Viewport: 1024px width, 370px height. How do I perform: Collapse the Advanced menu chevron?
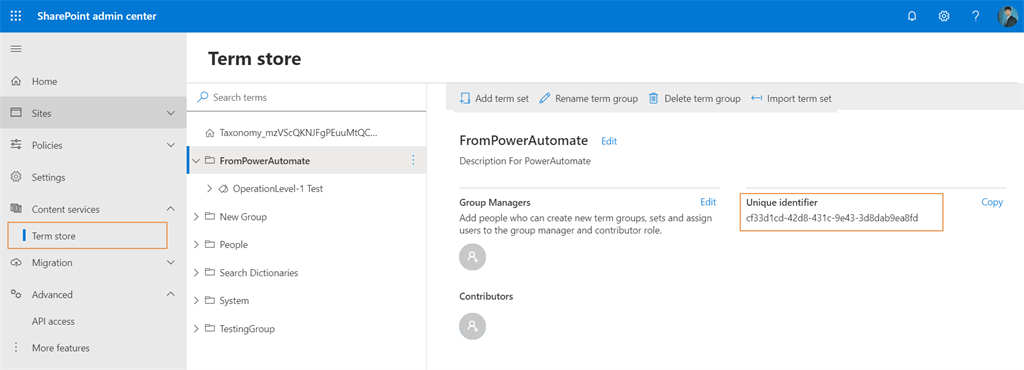tap(171, 294)
